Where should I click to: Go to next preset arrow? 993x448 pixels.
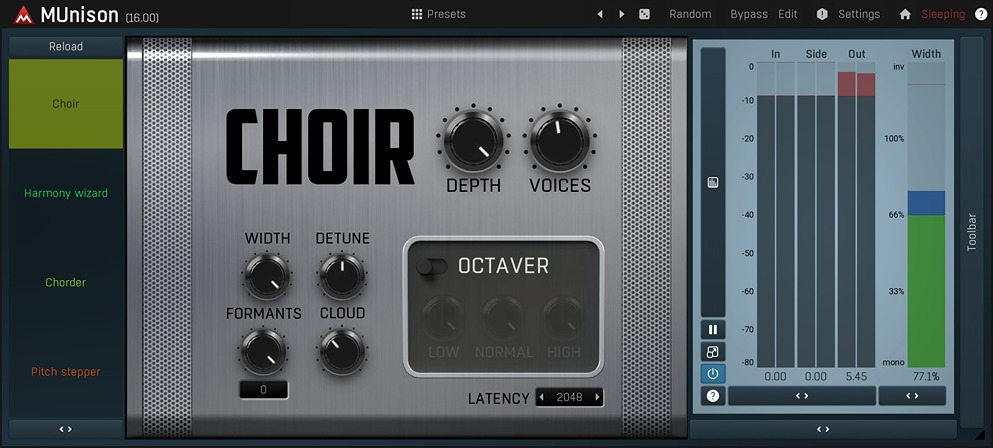point(622,14)
